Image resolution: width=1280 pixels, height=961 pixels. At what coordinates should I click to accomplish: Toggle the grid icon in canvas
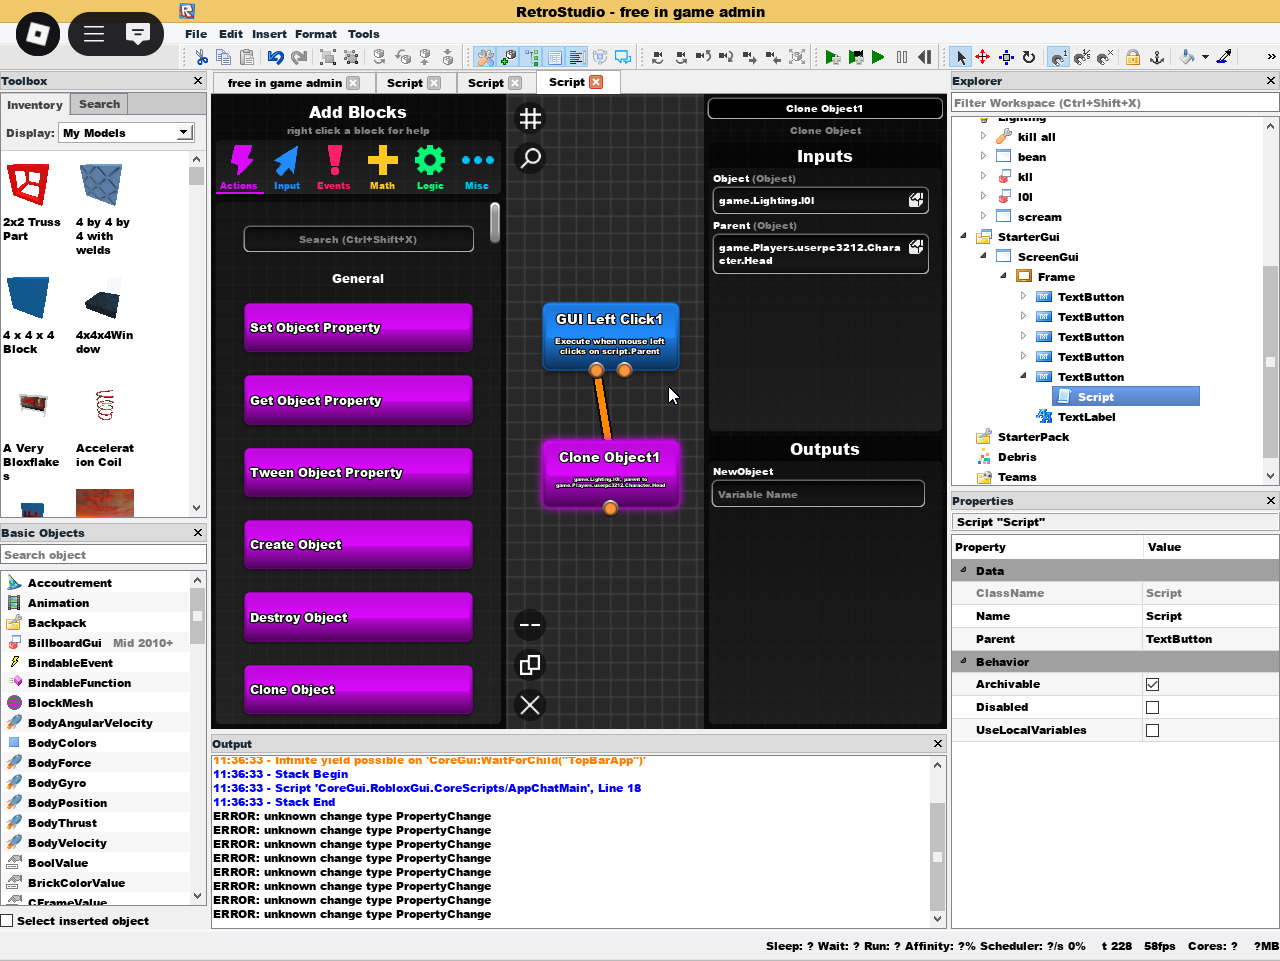pos(530,119)
